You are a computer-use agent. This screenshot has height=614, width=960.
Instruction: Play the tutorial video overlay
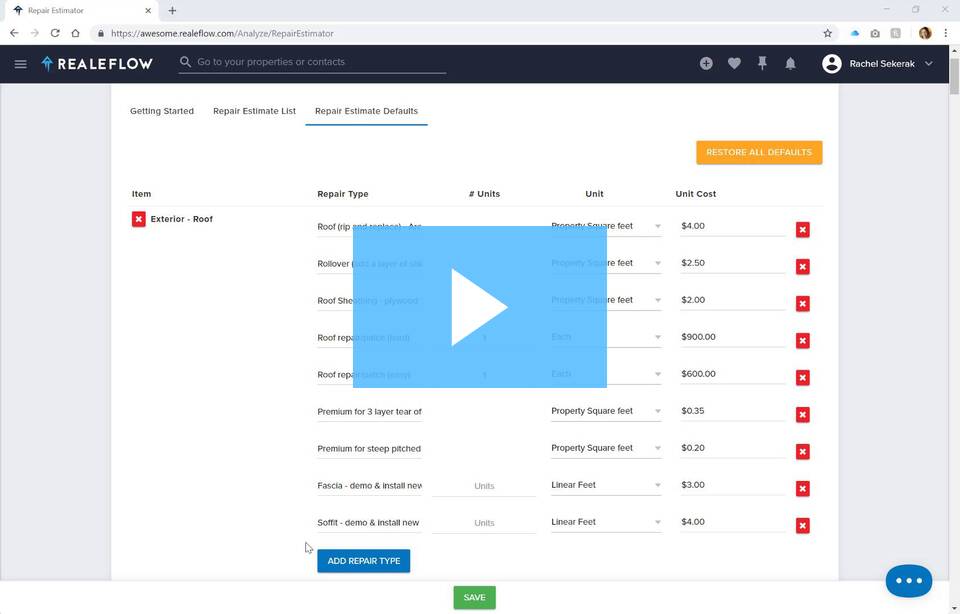480,307
